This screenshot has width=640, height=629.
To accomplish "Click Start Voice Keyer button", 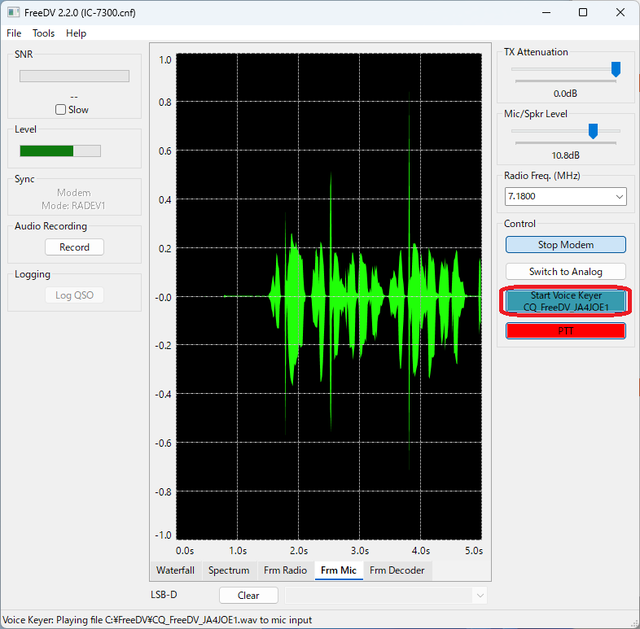I will click(x=565, y=301).
